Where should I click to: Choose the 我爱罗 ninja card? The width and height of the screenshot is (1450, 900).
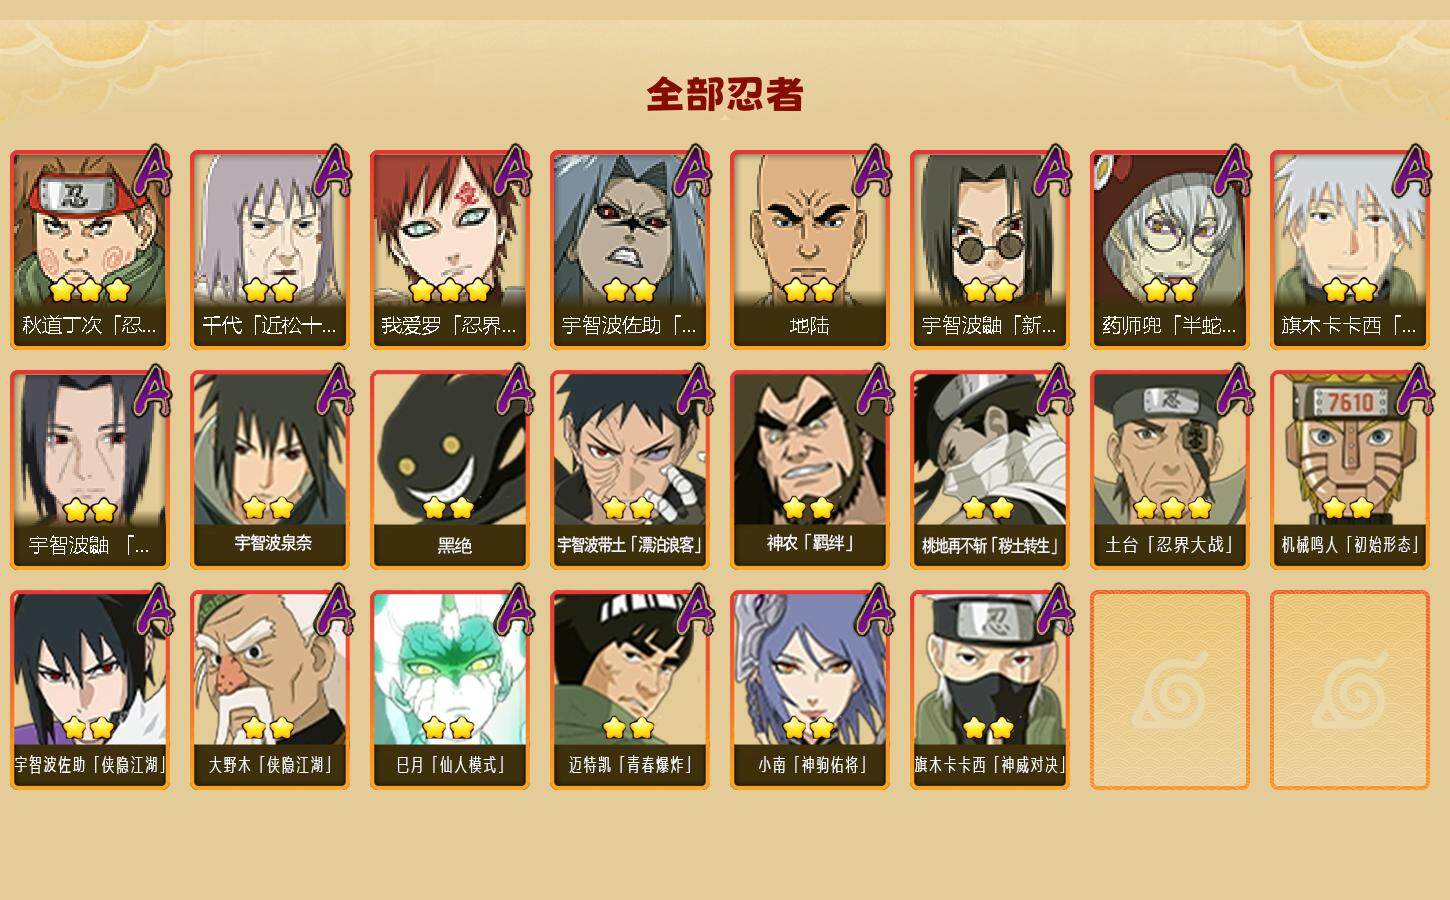[450, 250]
